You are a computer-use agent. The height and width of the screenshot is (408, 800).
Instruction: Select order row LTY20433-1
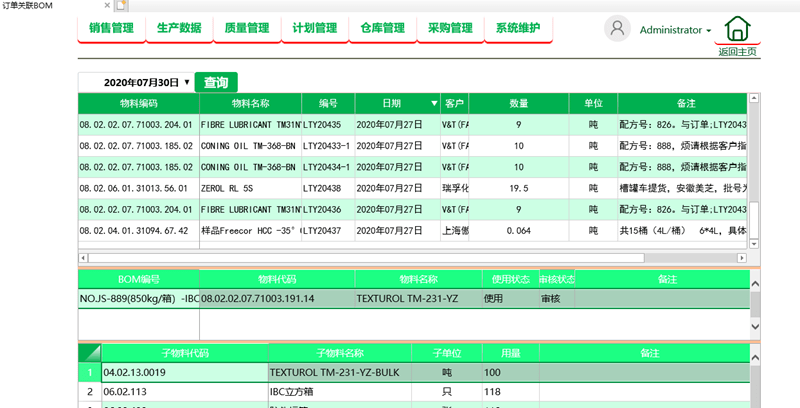click(413, 146)
